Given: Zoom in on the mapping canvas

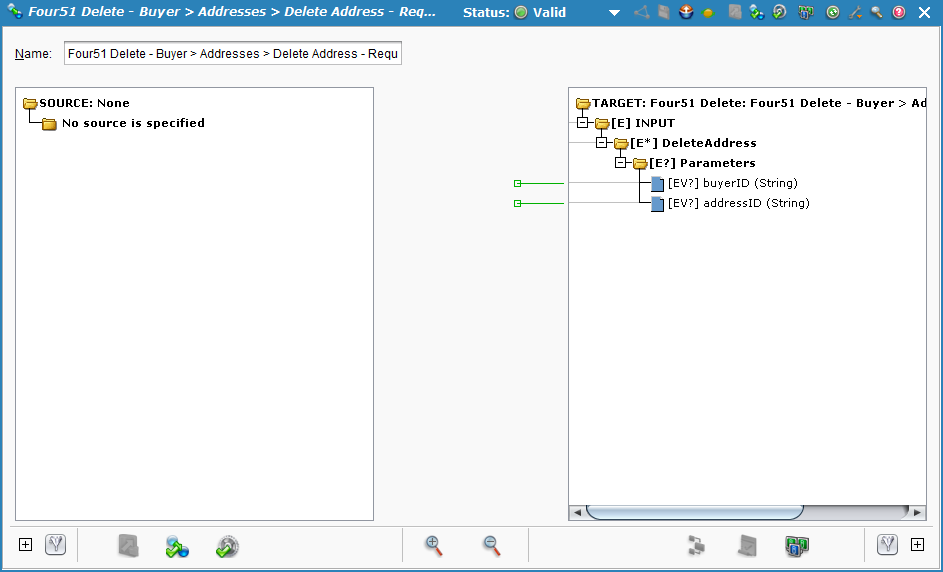Looking at the screenshot, I should click(433, 545).
